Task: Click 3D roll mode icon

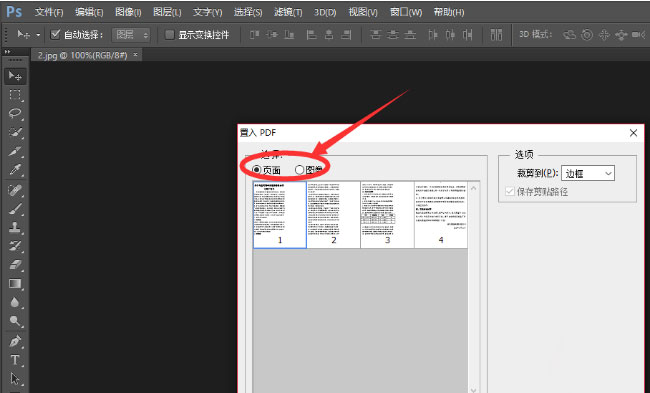Action: coord(587,35)
